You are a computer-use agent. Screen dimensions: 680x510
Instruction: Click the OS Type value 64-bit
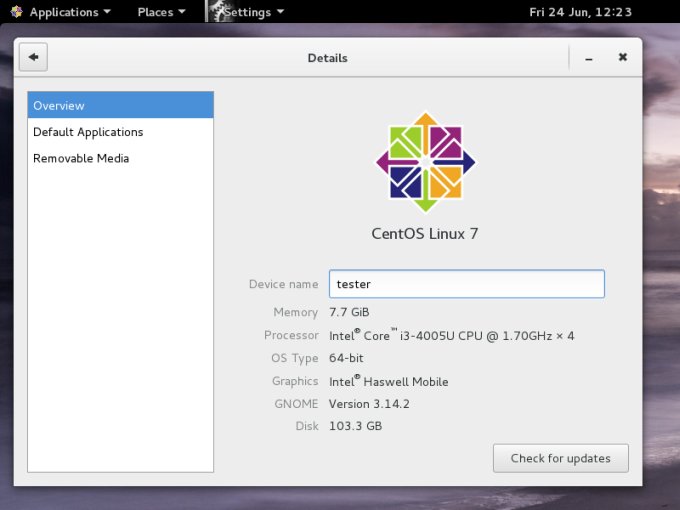click(346, 358)
